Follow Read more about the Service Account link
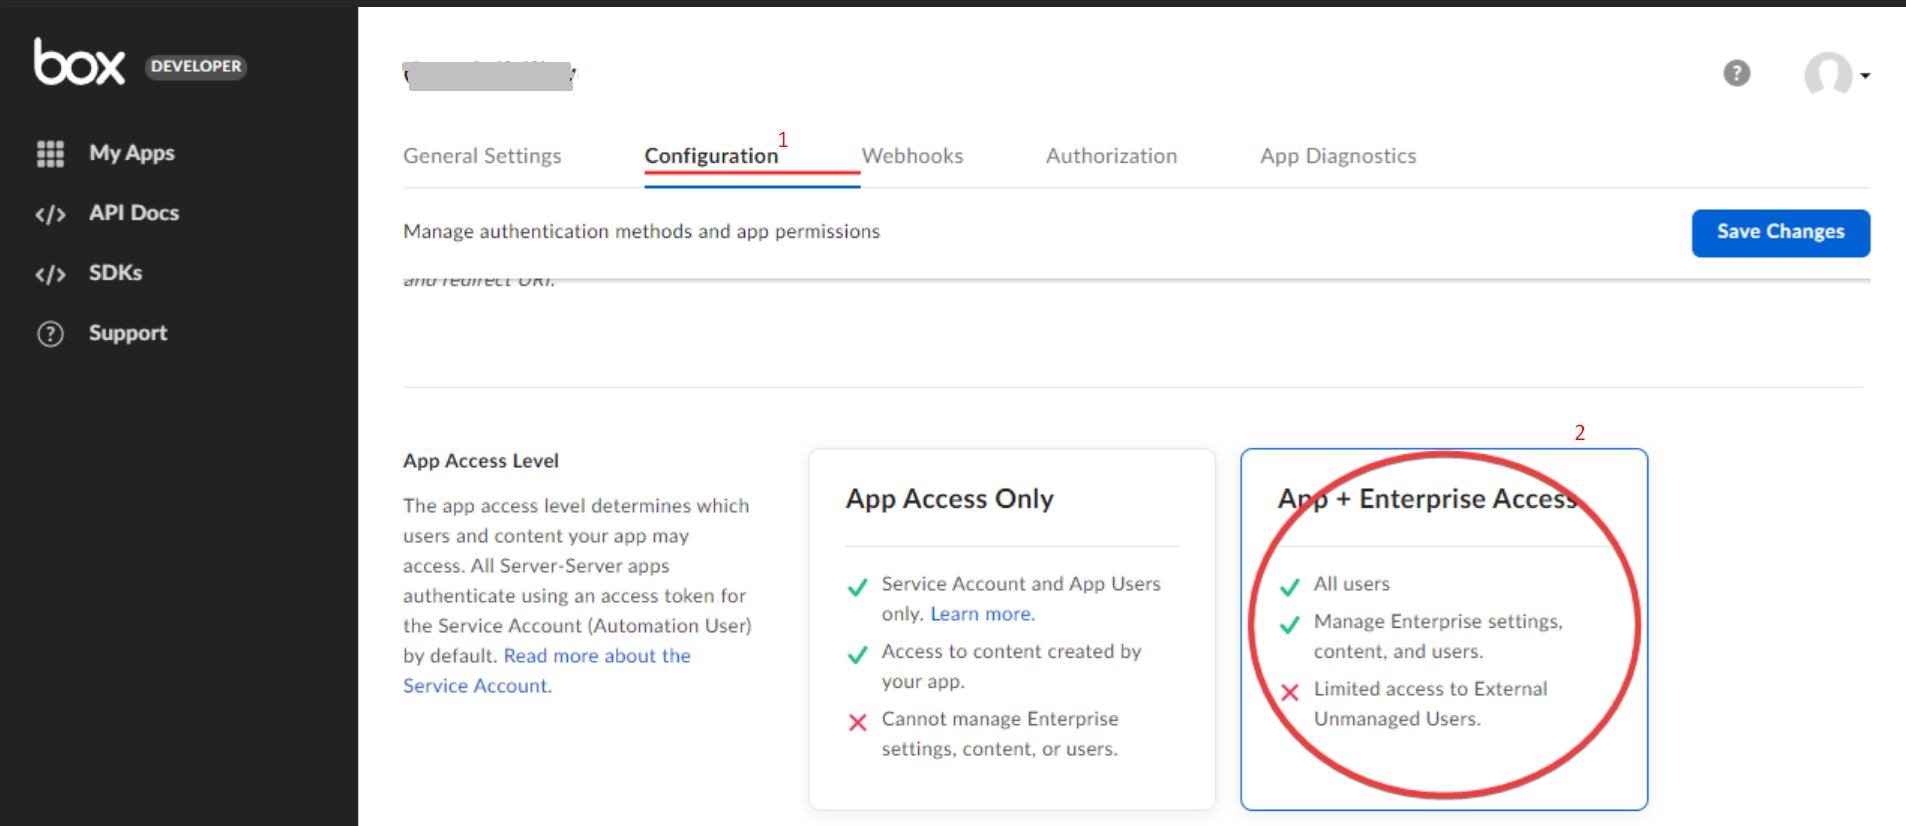The height and width of the screenshot is (826, 1906). (596, 656)
